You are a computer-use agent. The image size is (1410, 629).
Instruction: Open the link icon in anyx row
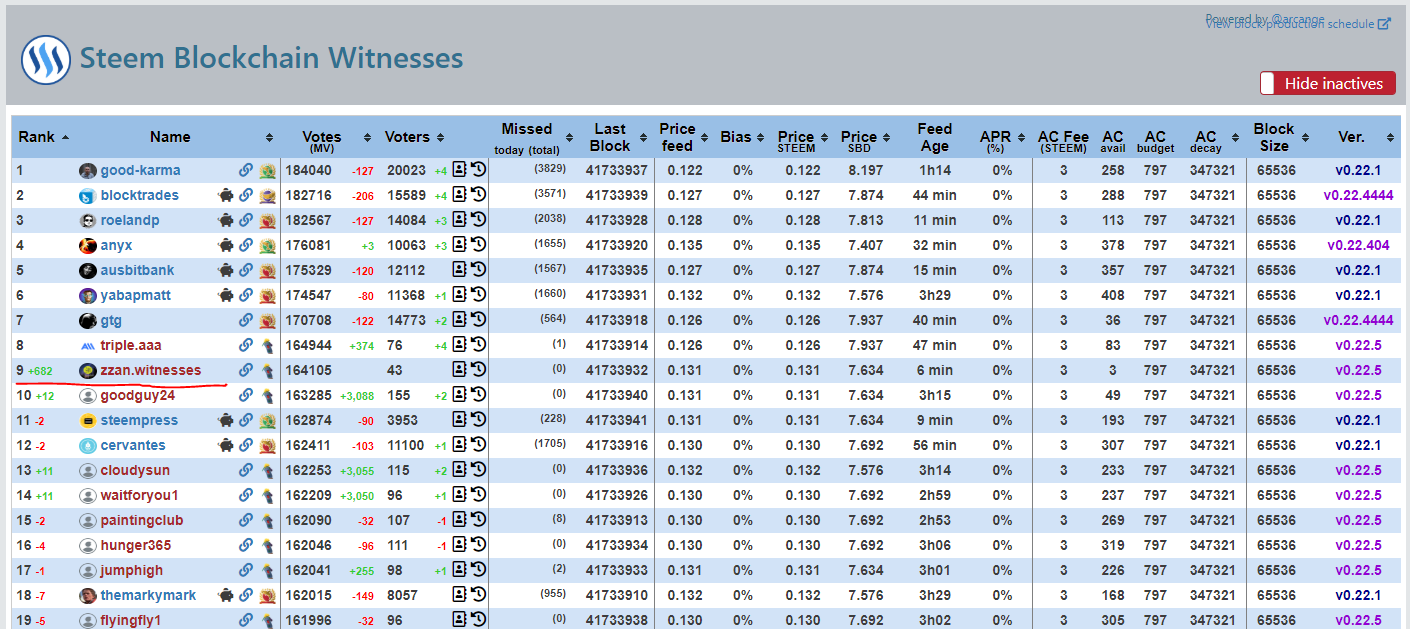246,245
